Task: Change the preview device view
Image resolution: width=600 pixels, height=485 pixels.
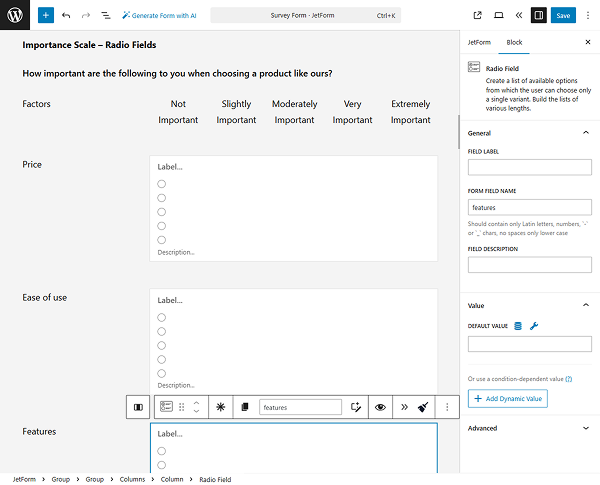Action: pyautogui.click(x=498, y=15)
